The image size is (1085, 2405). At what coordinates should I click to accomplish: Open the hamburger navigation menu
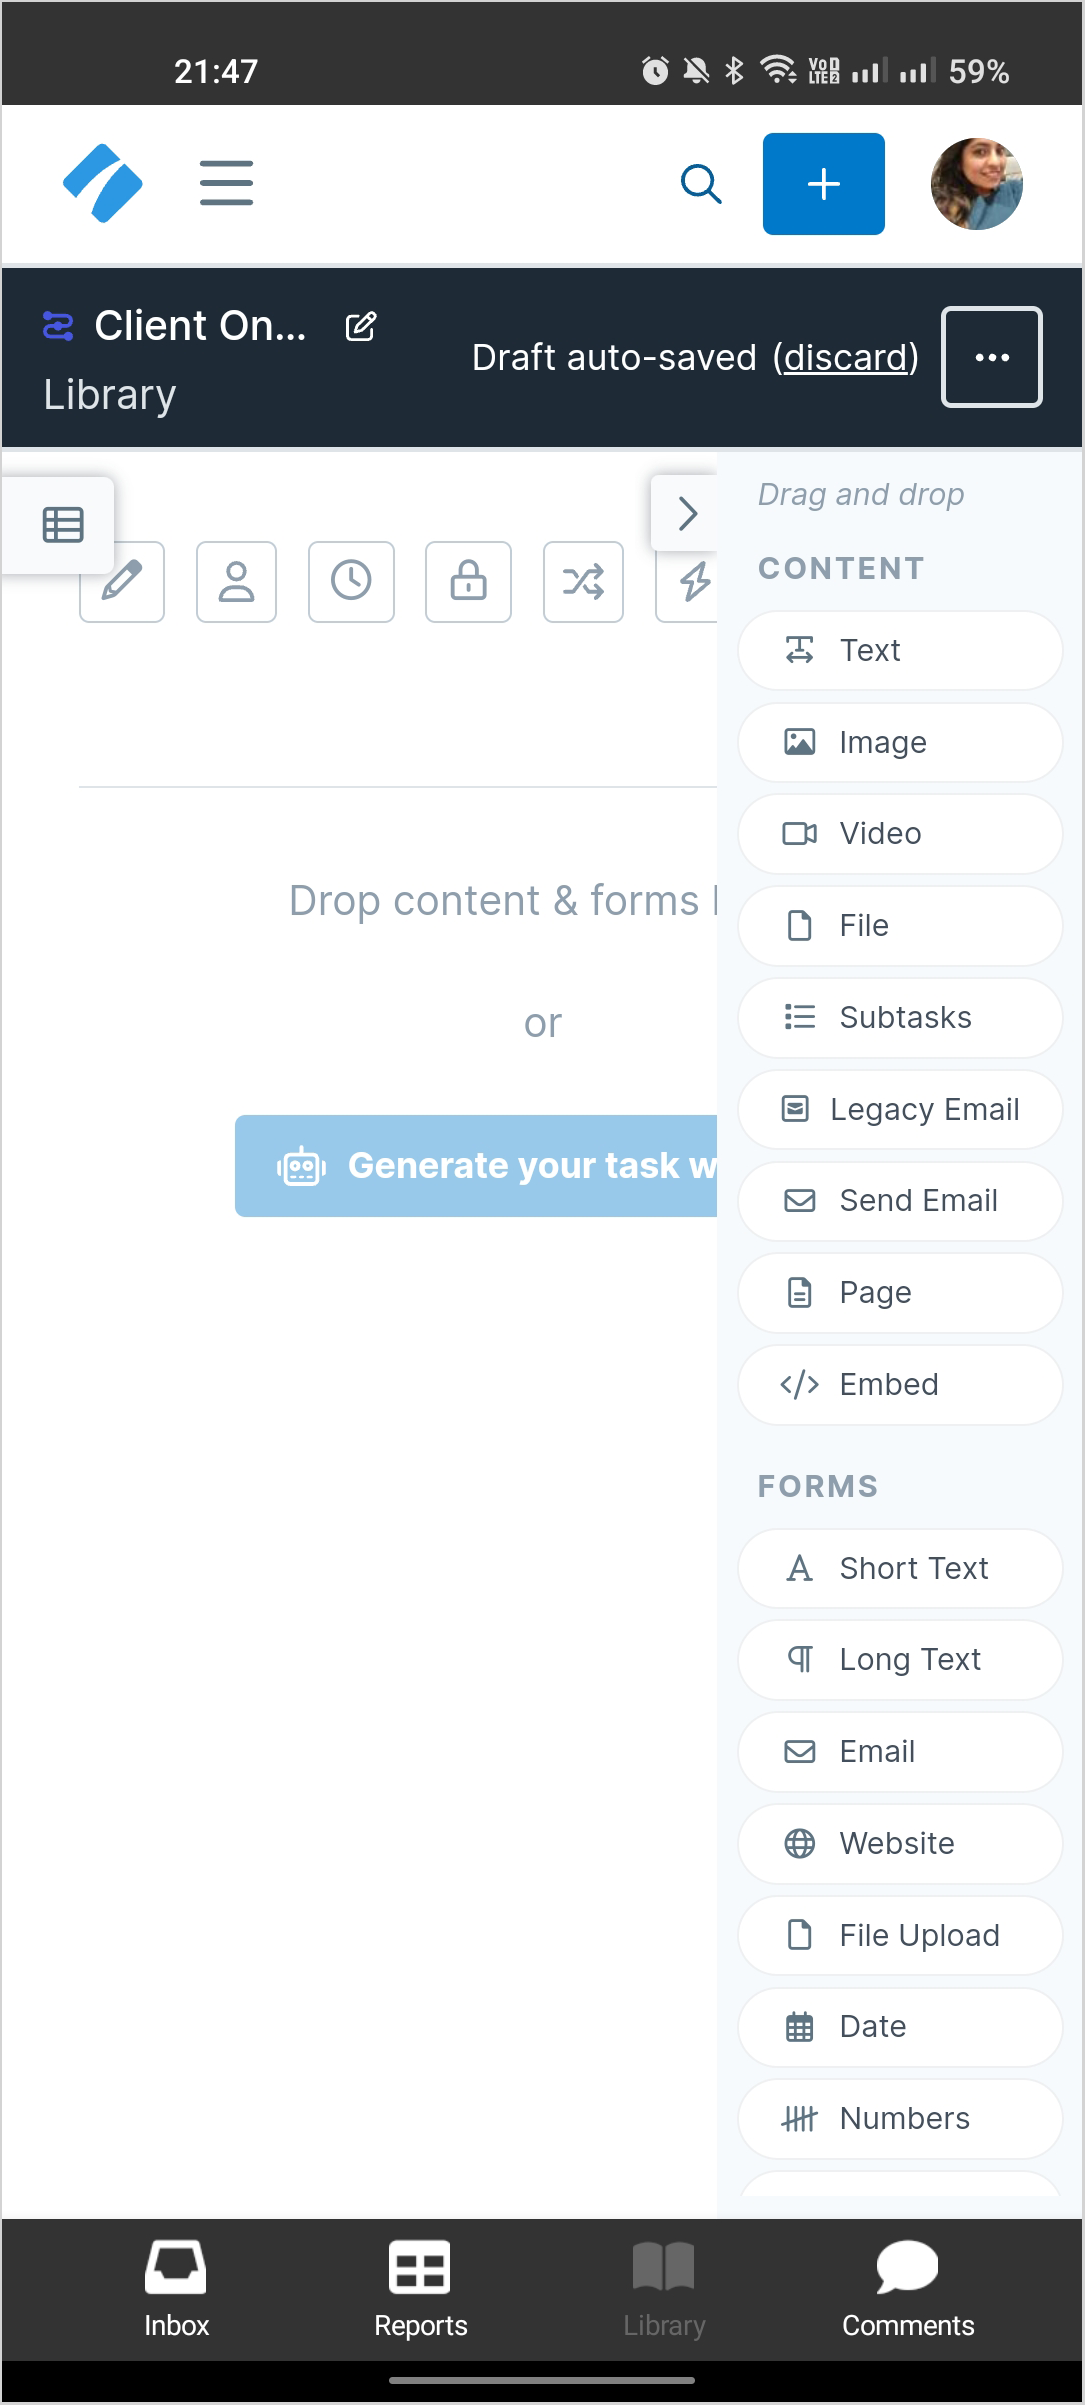tap(226, 183)
